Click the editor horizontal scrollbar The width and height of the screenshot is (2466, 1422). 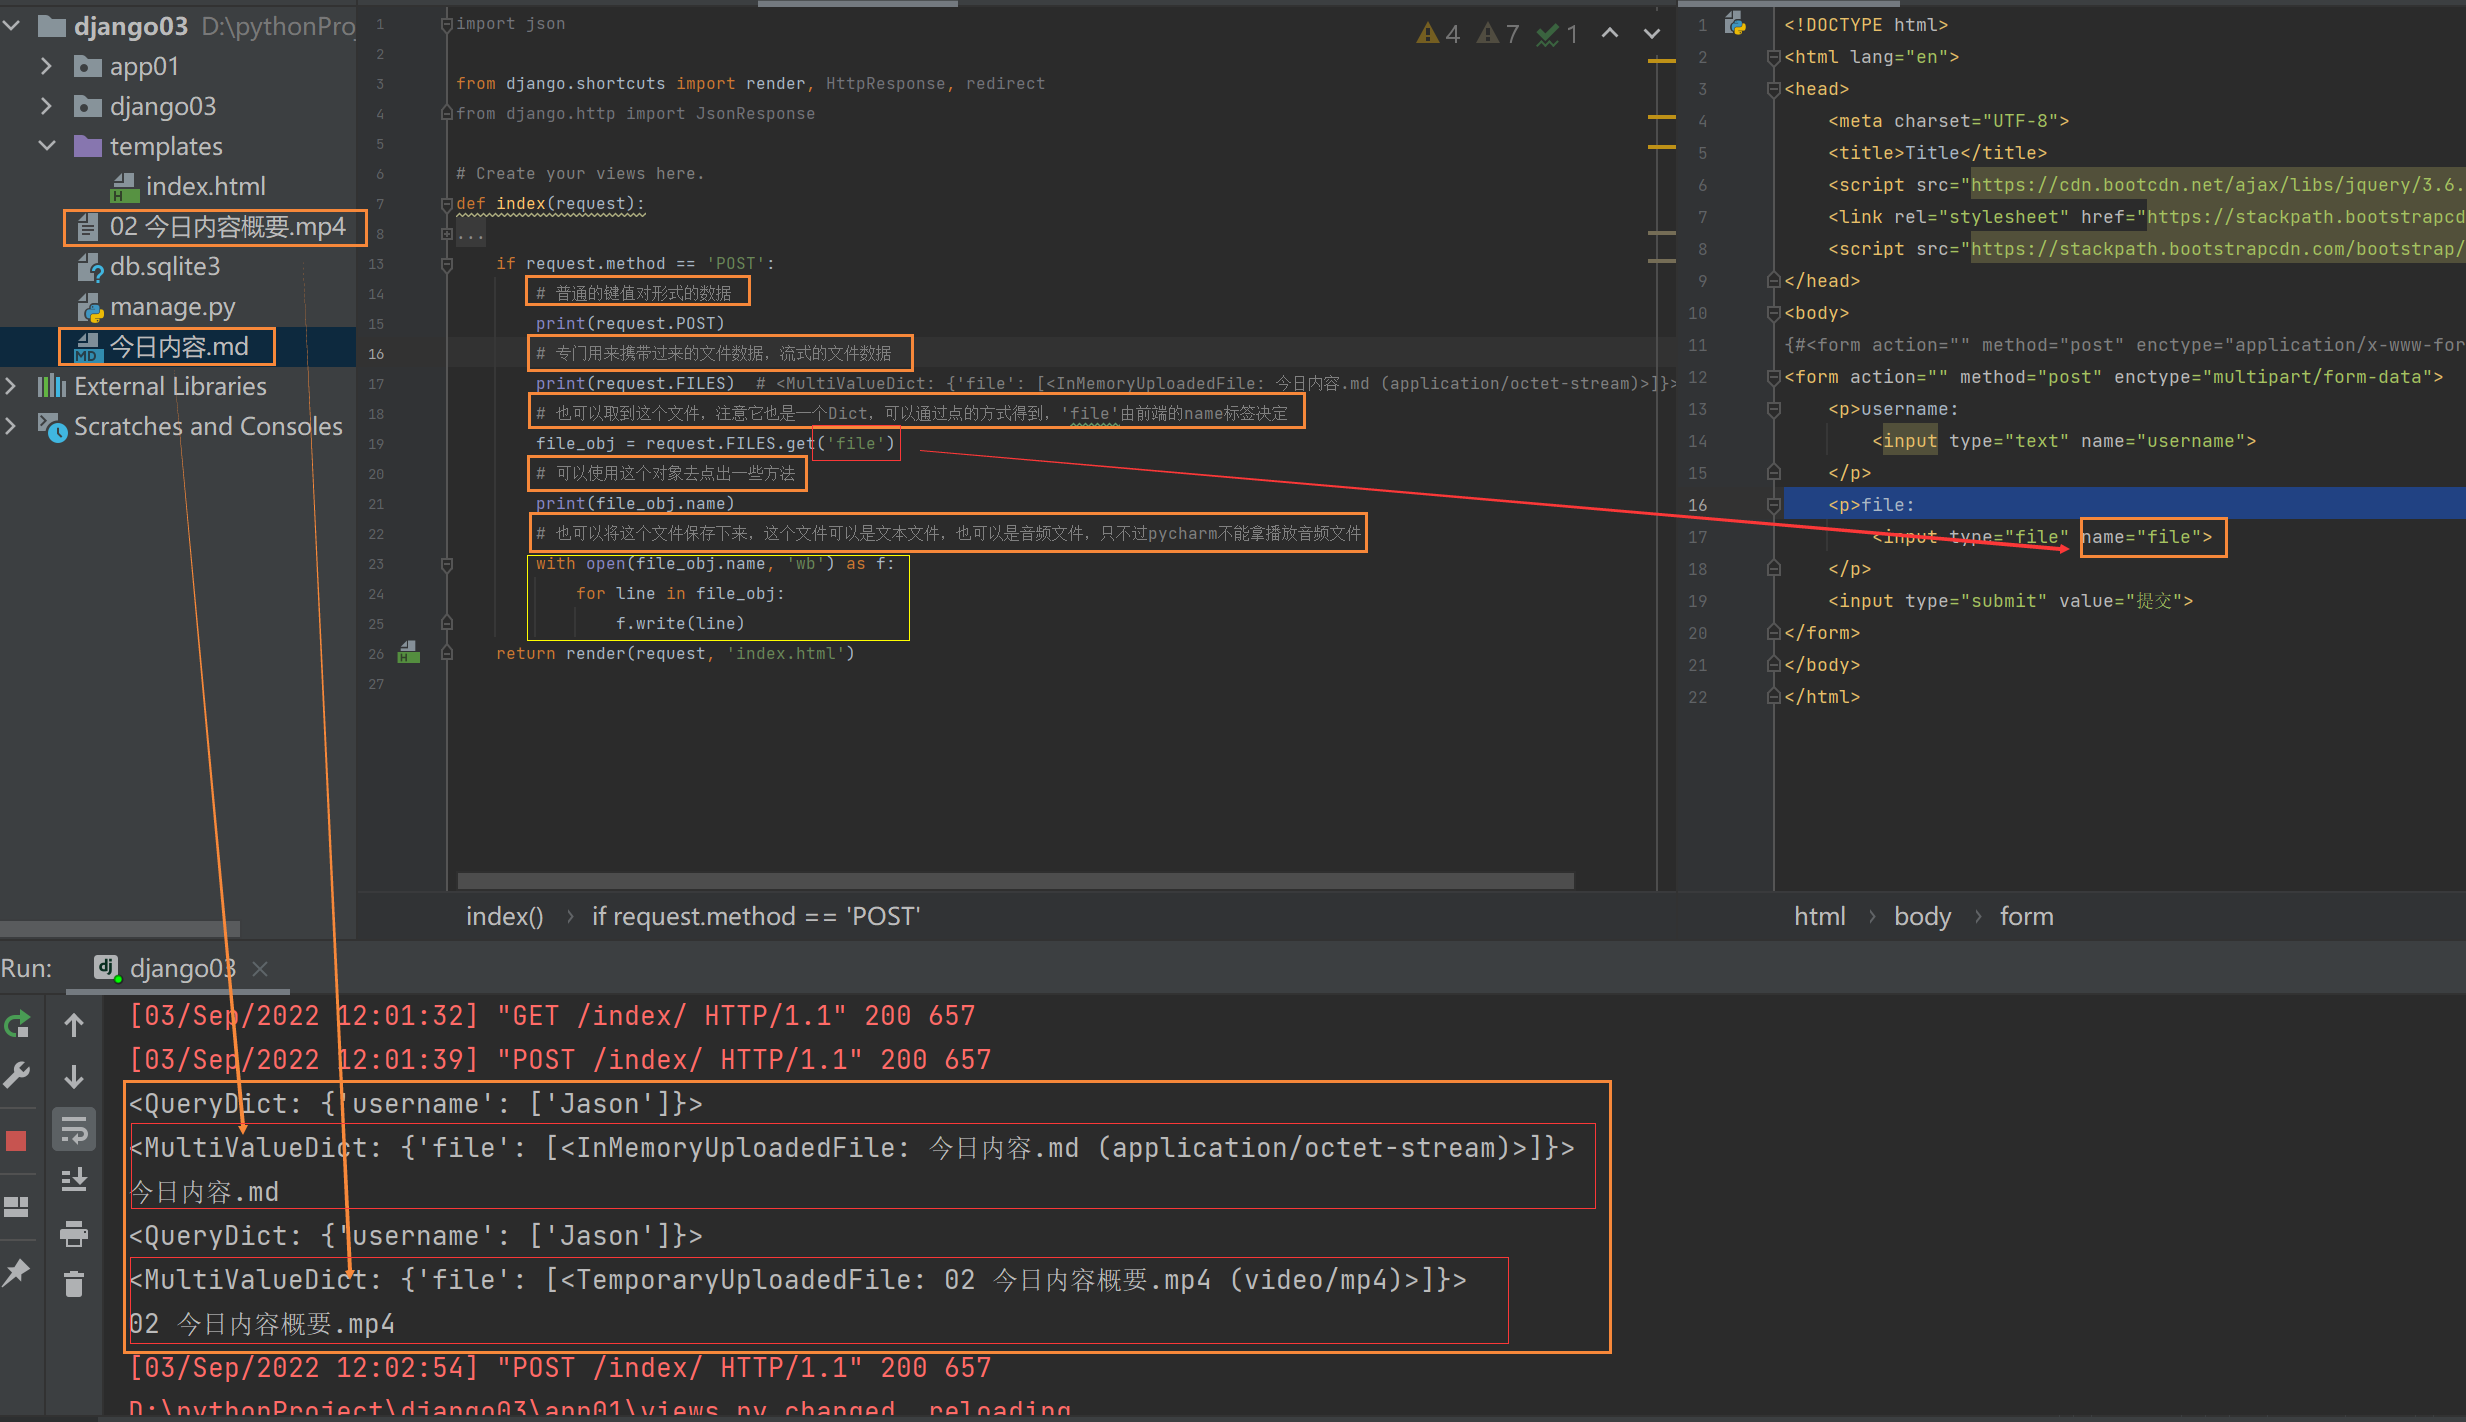1015,880
